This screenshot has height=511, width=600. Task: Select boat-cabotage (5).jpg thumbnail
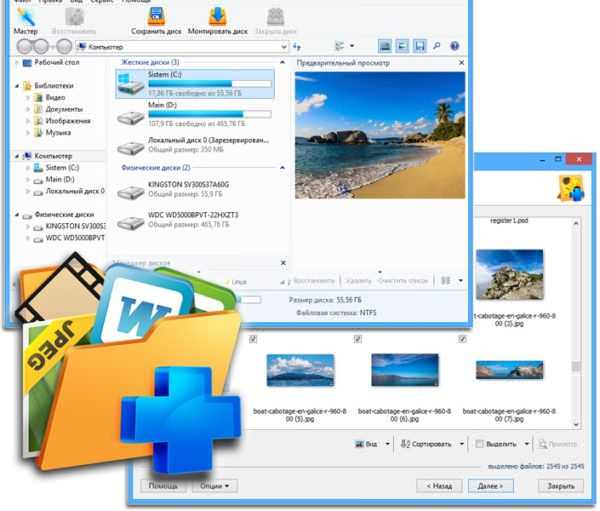300,370
